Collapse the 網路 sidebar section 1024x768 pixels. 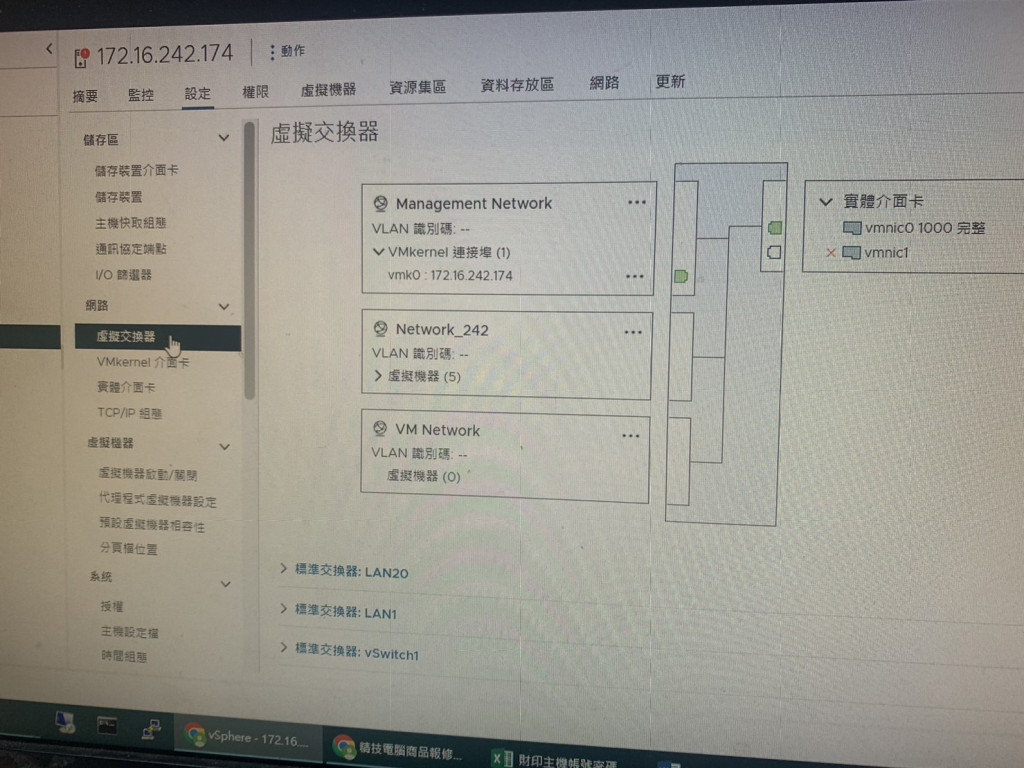coord(224,306)
